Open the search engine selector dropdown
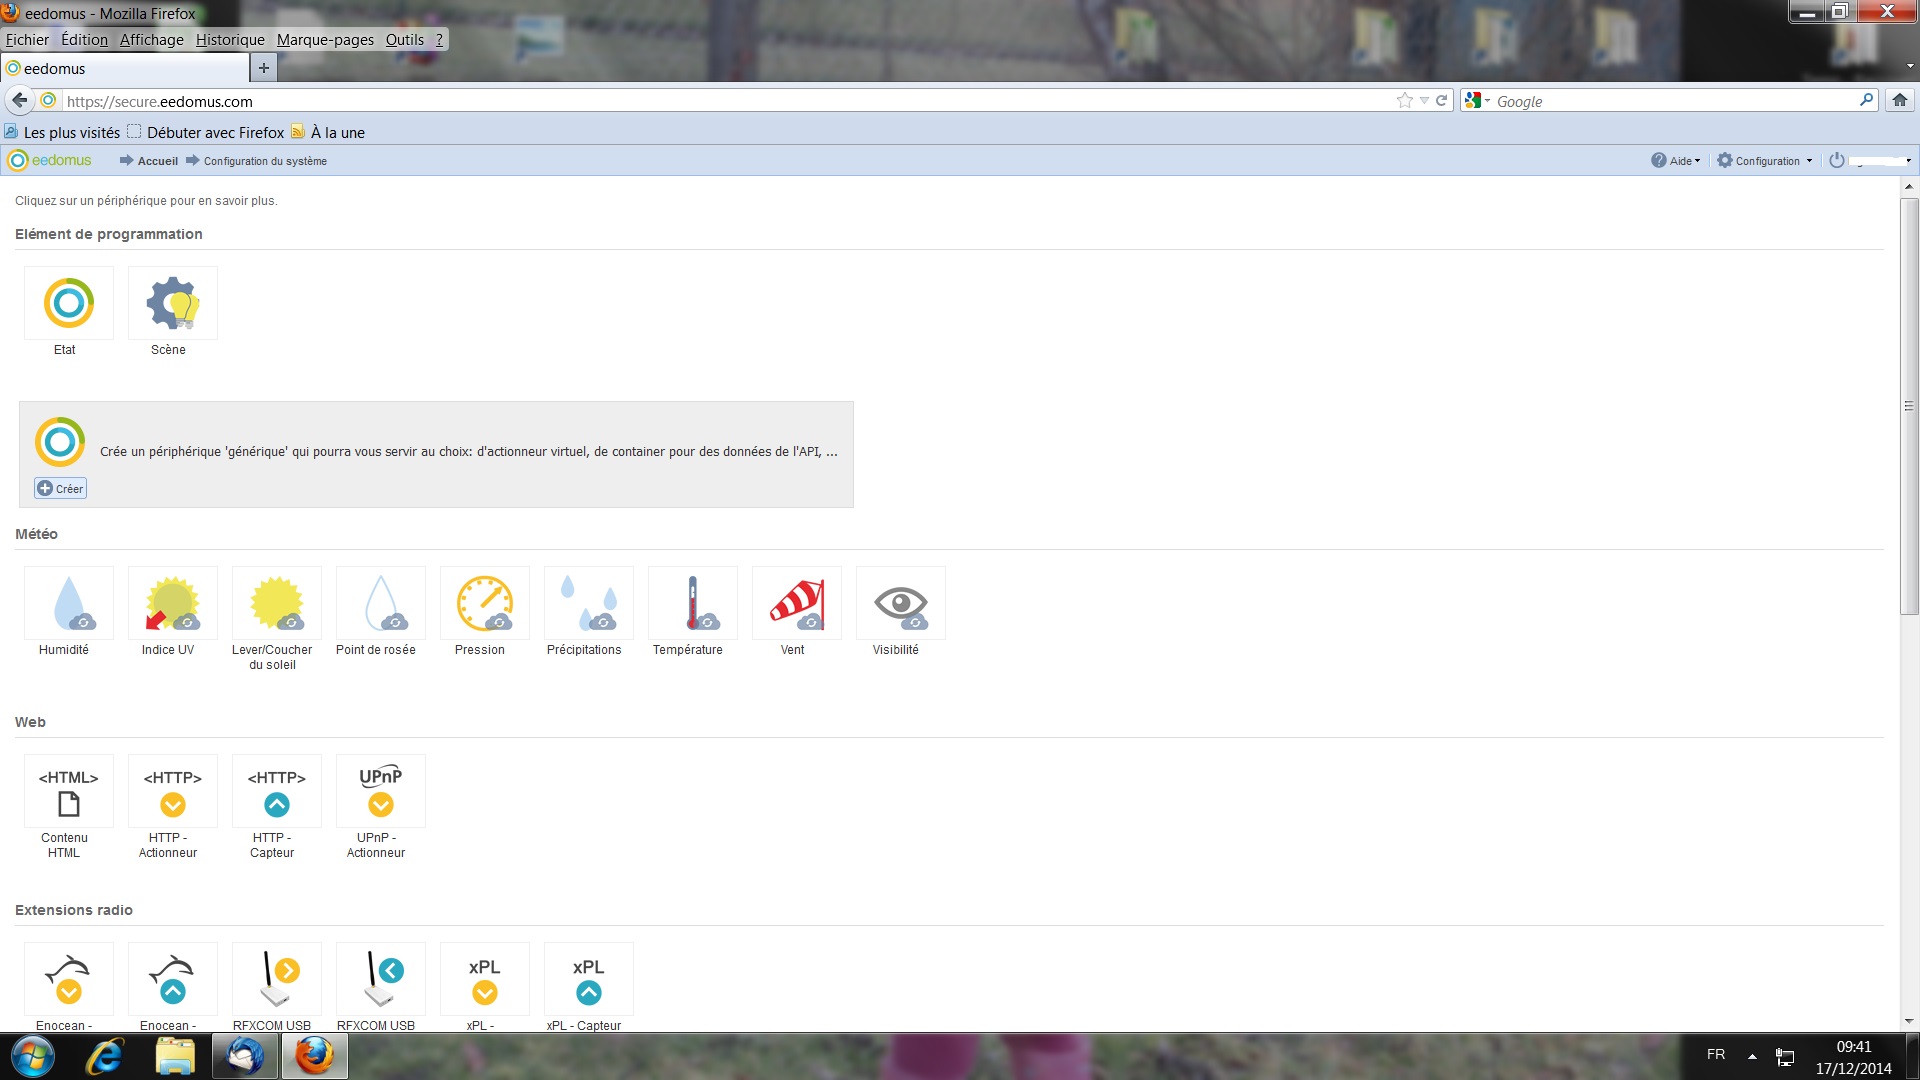The height and width of the screenshot is (1080, 1920). point(1478,100)
